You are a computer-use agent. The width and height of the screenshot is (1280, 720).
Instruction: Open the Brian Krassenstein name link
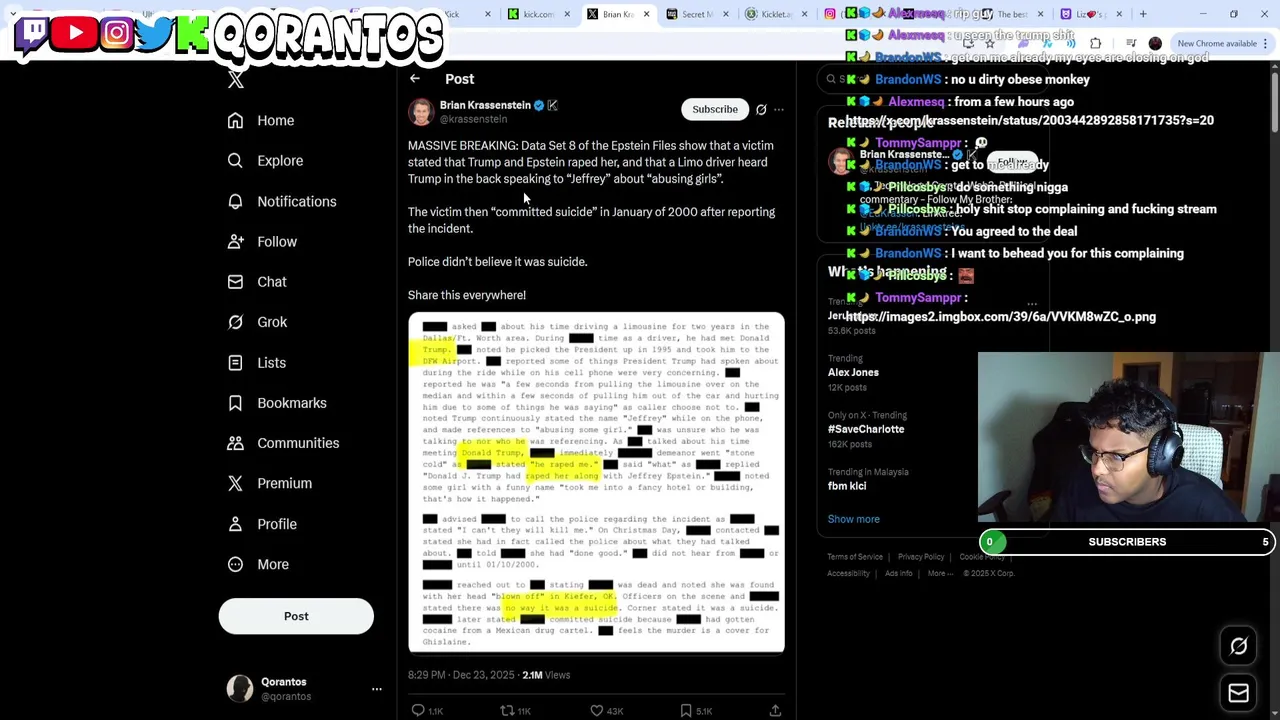(x=485, y=105)
